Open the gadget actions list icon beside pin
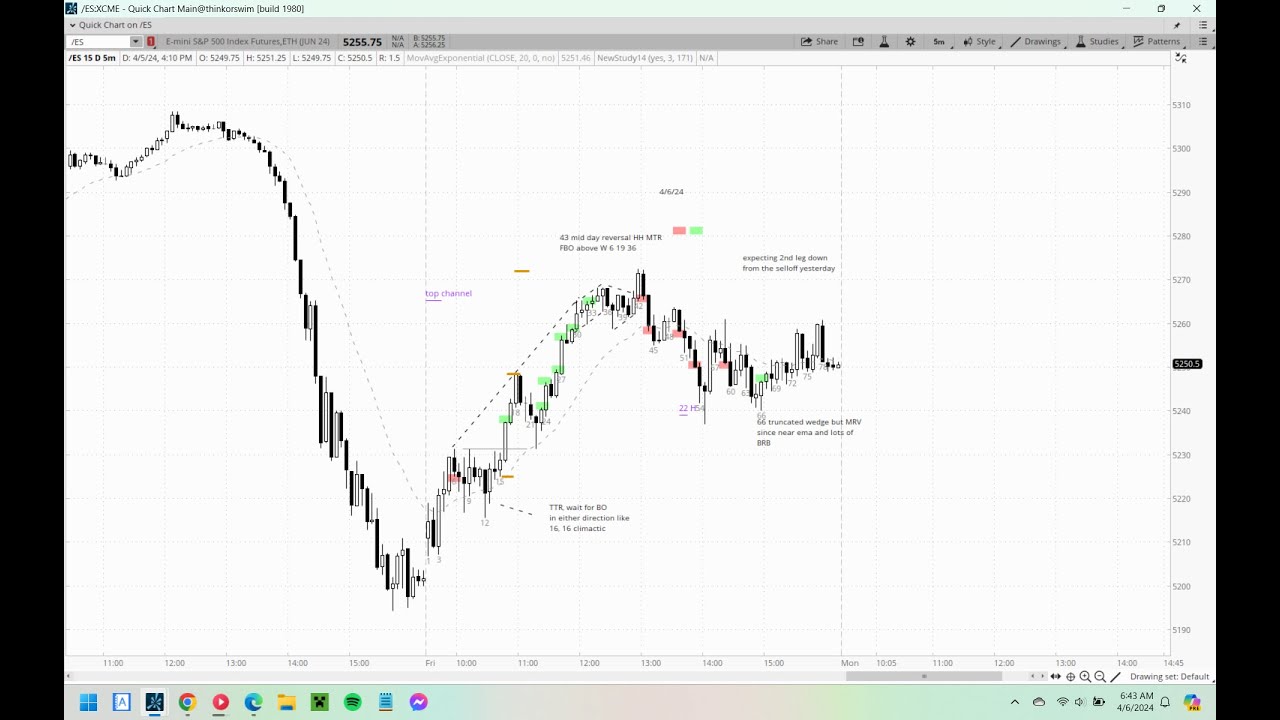This screenshot has width=1280, height=720. [x=1202, y=25]
